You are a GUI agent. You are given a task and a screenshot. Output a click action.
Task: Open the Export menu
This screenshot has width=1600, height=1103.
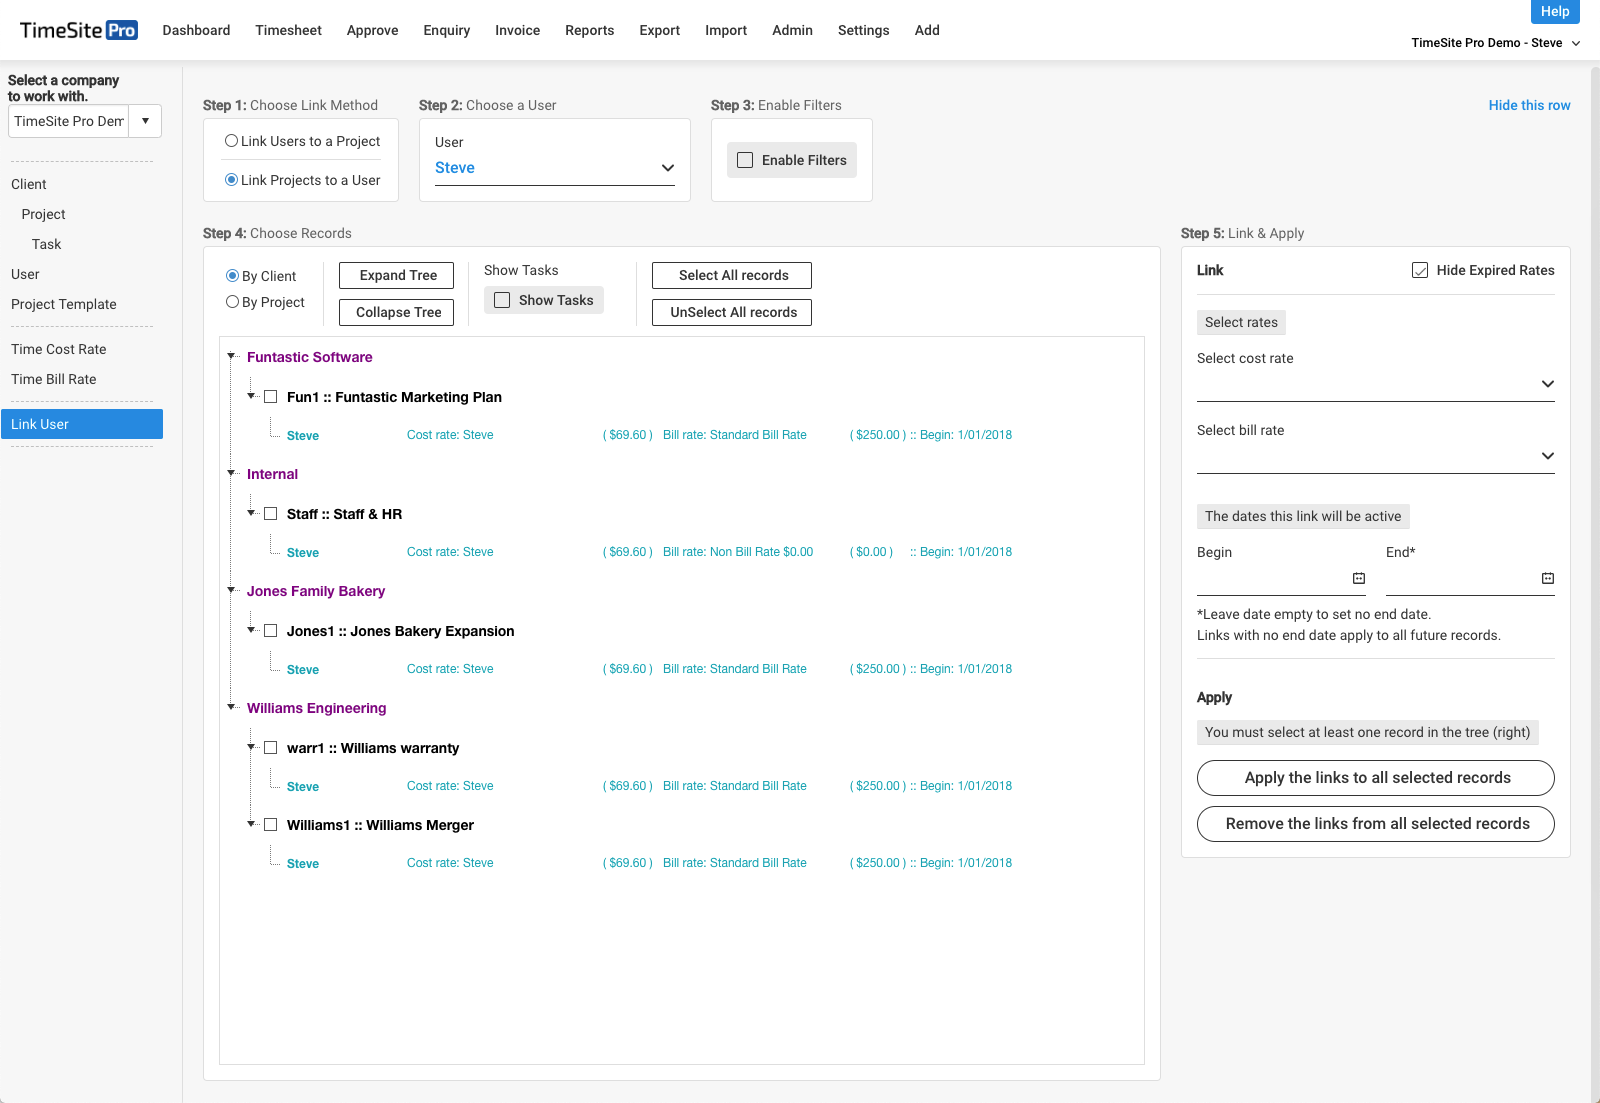[x=659, y=30]
